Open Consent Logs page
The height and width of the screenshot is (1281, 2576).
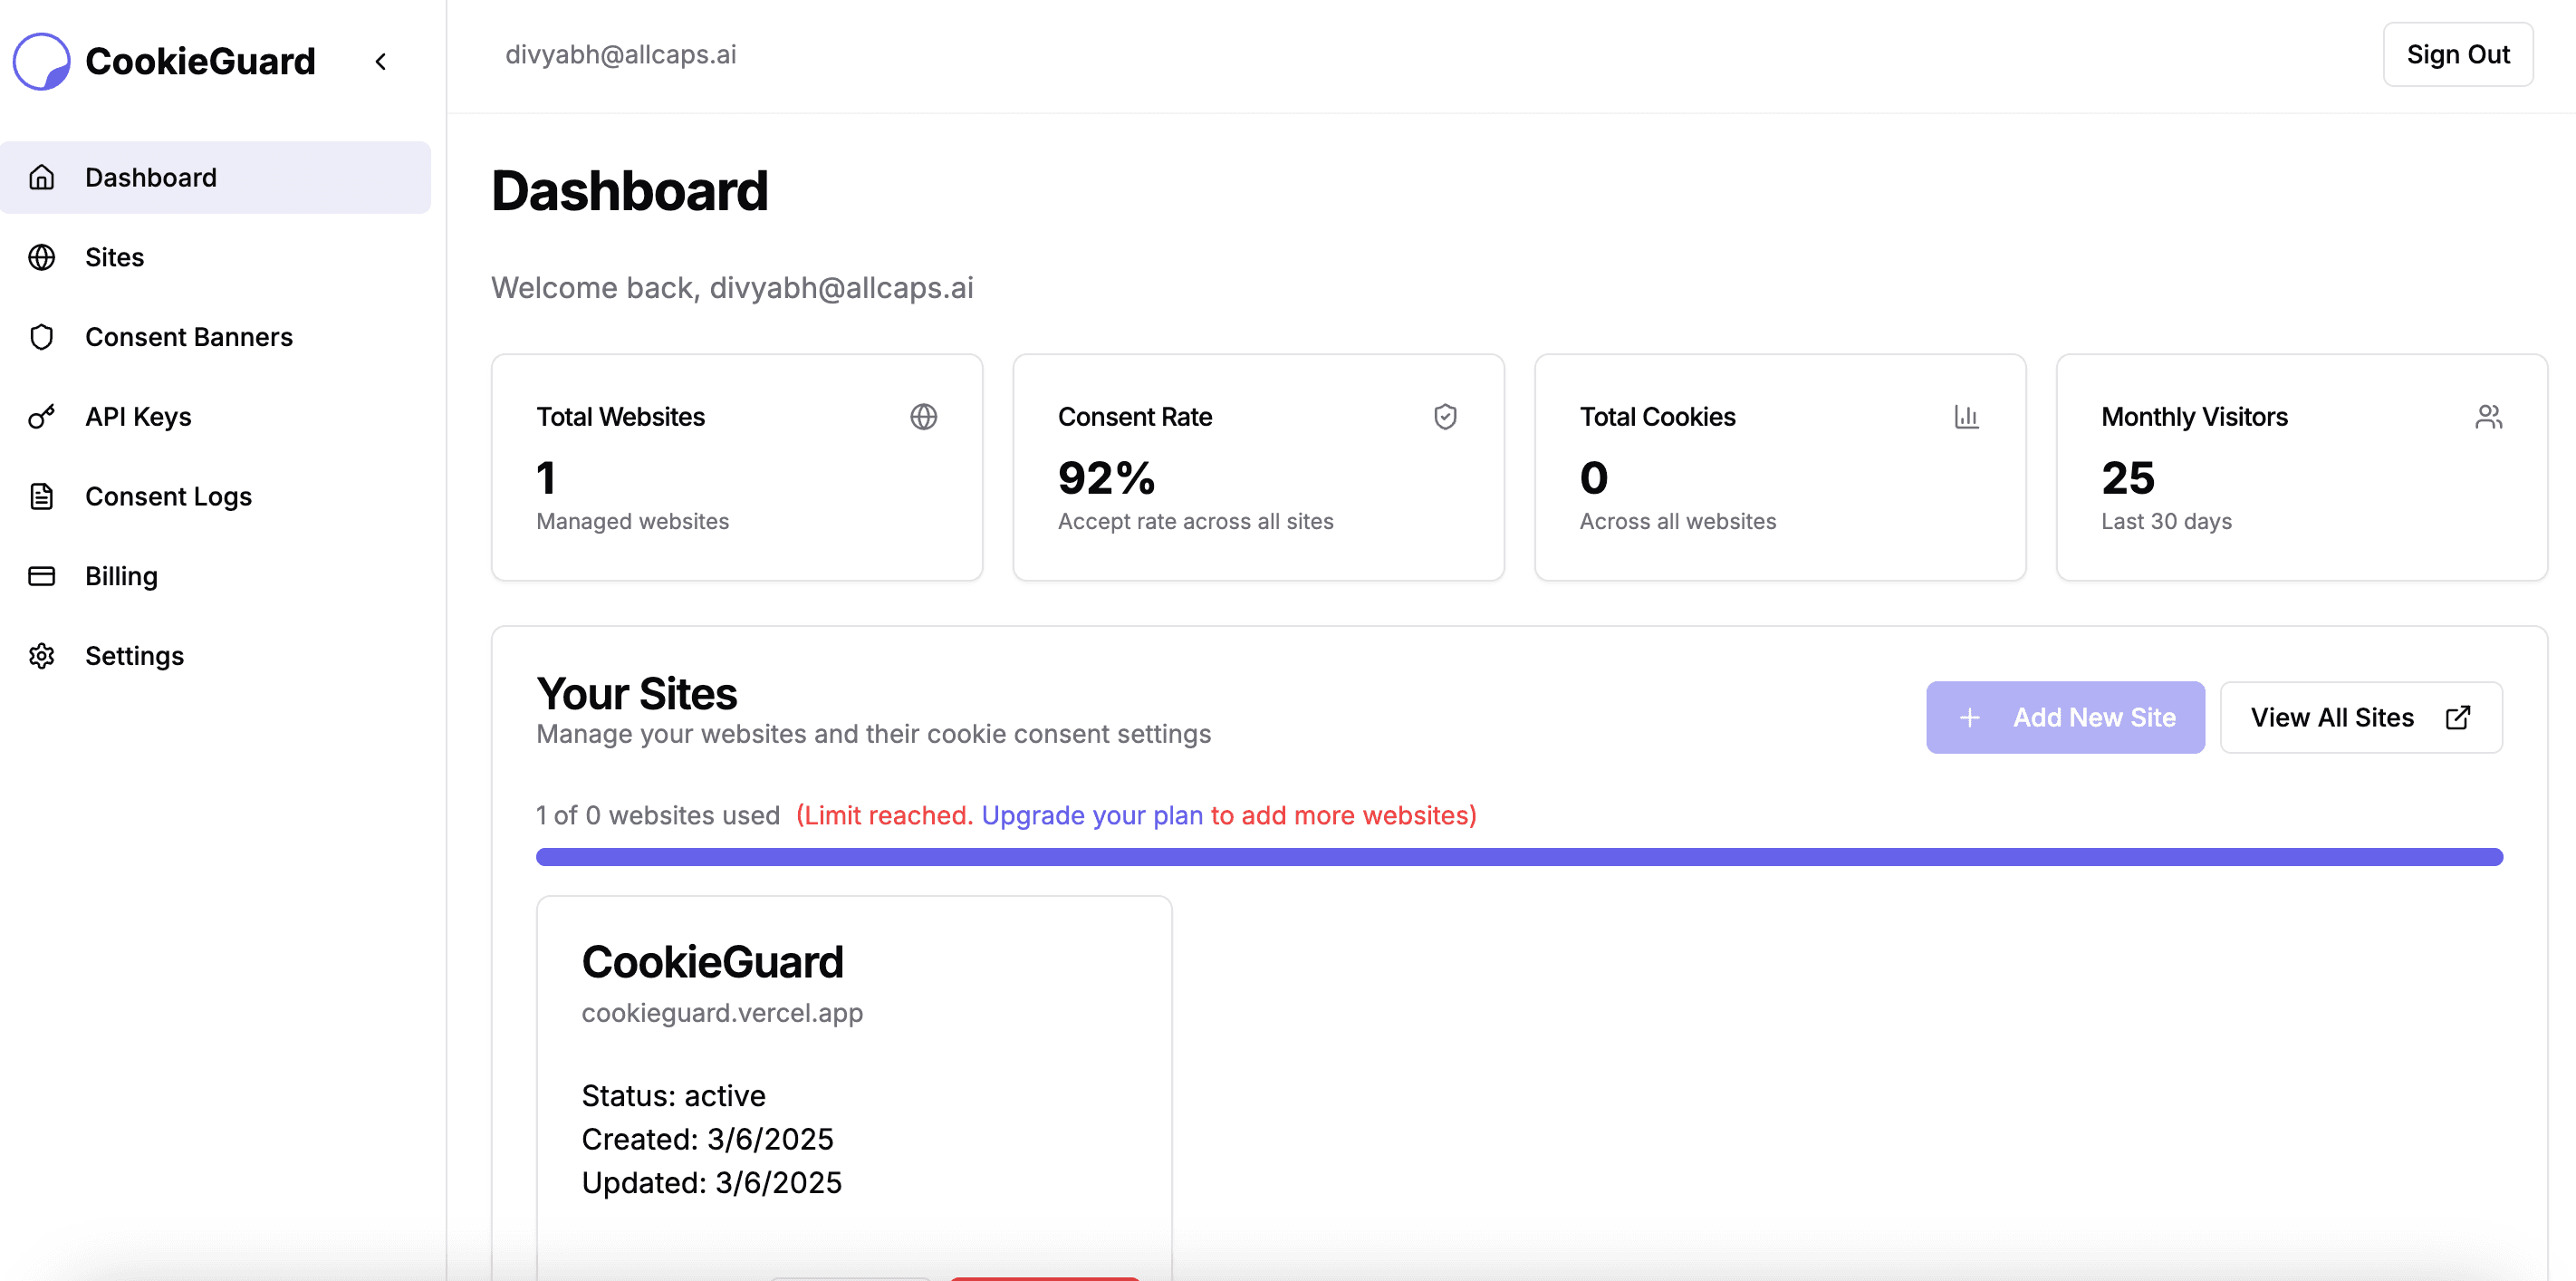[215, 496]
